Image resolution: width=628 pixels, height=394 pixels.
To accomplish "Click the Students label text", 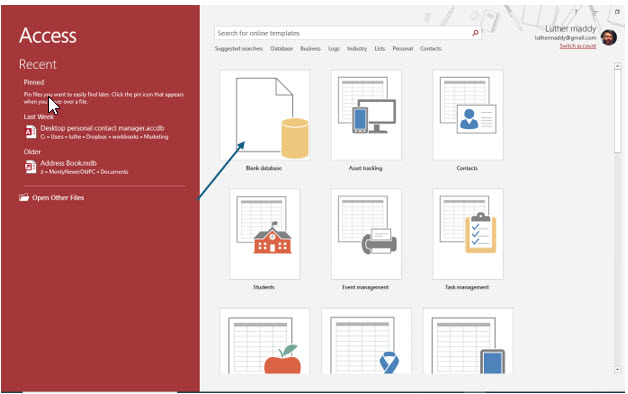I will point(264,287).
